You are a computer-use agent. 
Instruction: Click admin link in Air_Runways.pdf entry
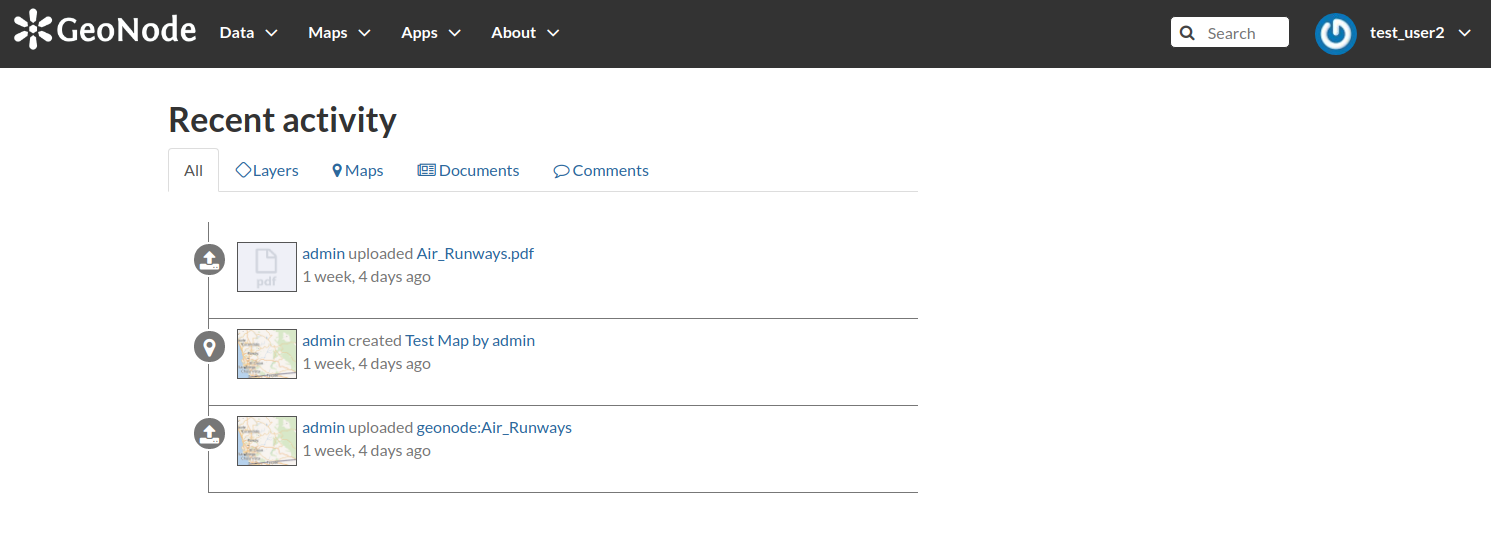click(x=323, y=253)
